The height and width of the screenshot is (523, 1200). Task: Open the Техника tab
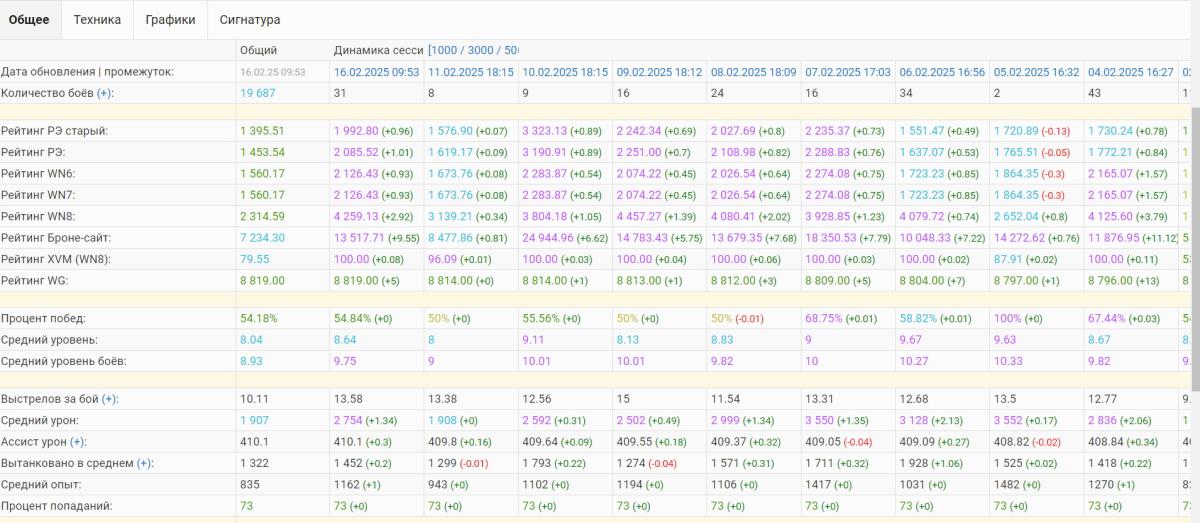(97, 19)
